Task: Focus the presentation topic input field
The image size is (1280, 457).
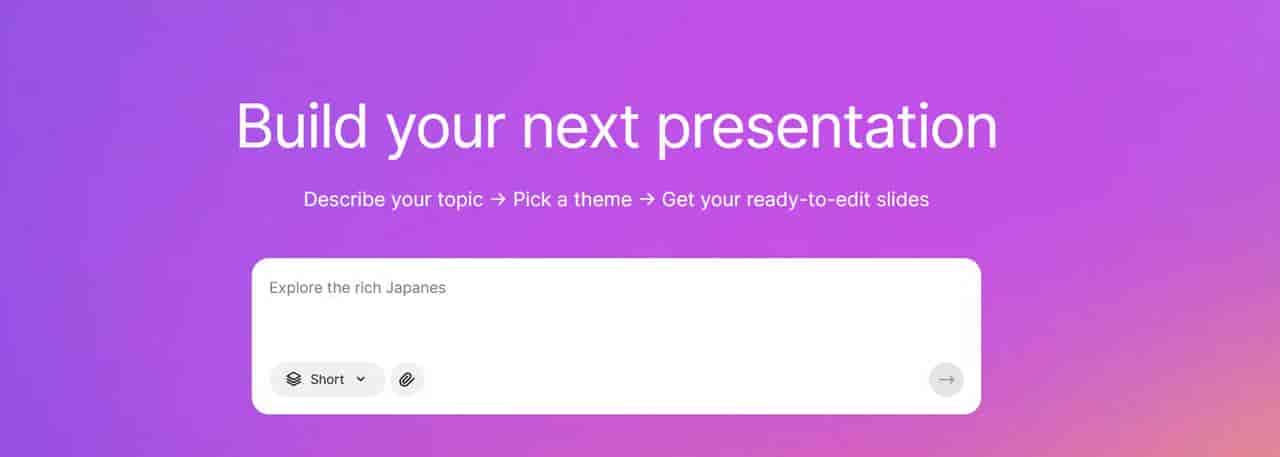Action: [x=615, y=315]
